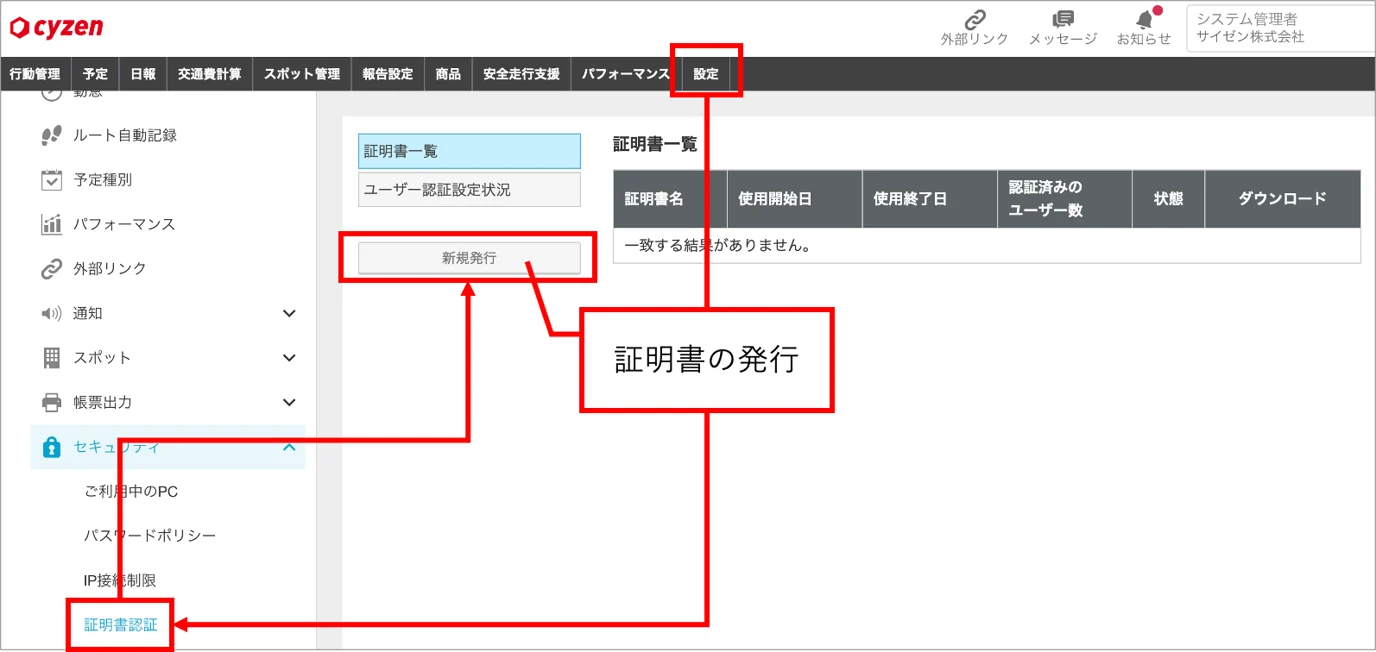This screenshot has width=1376, height=652.
Task: Click the 新規発行 button
Action: tap(469, 258)
